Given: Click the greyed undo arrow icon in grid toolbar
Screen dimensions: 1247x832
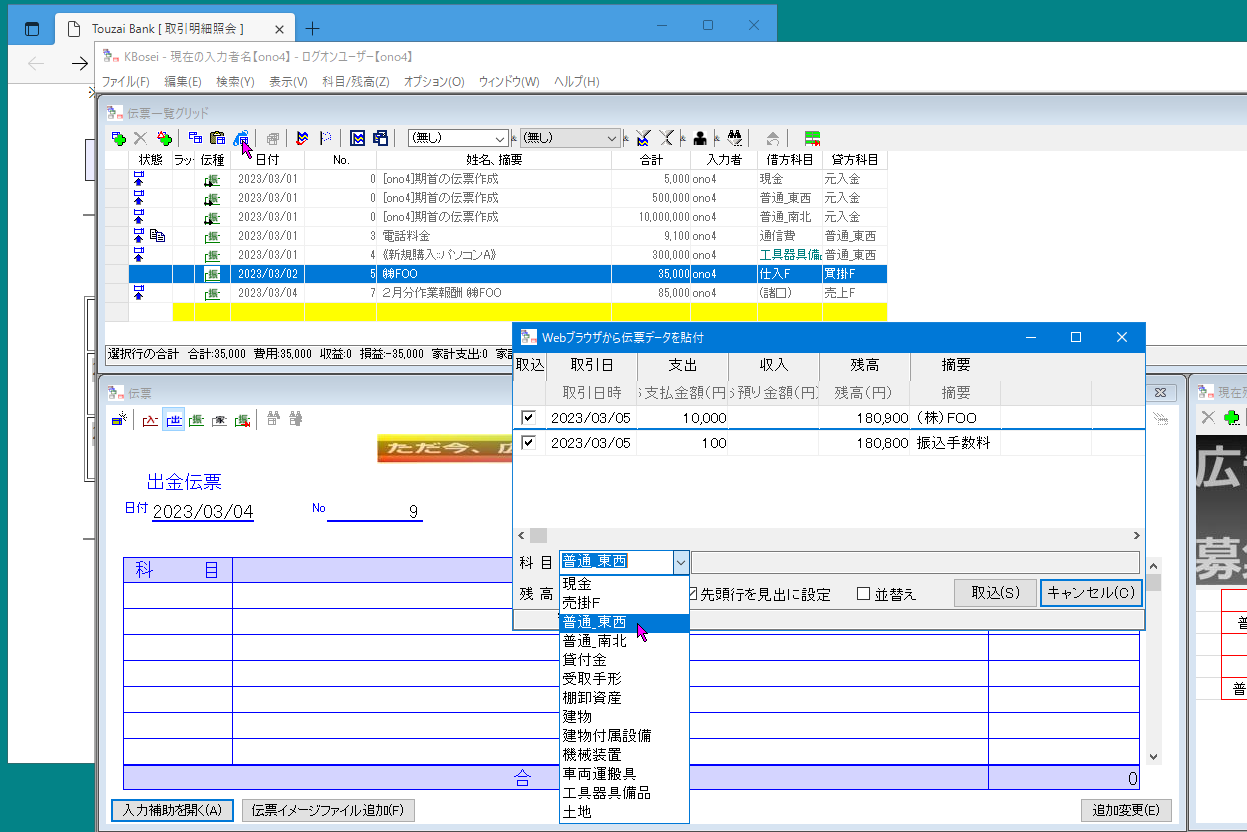Looking at the screenshot, I should pyautogui.click(x=773, y=138).
